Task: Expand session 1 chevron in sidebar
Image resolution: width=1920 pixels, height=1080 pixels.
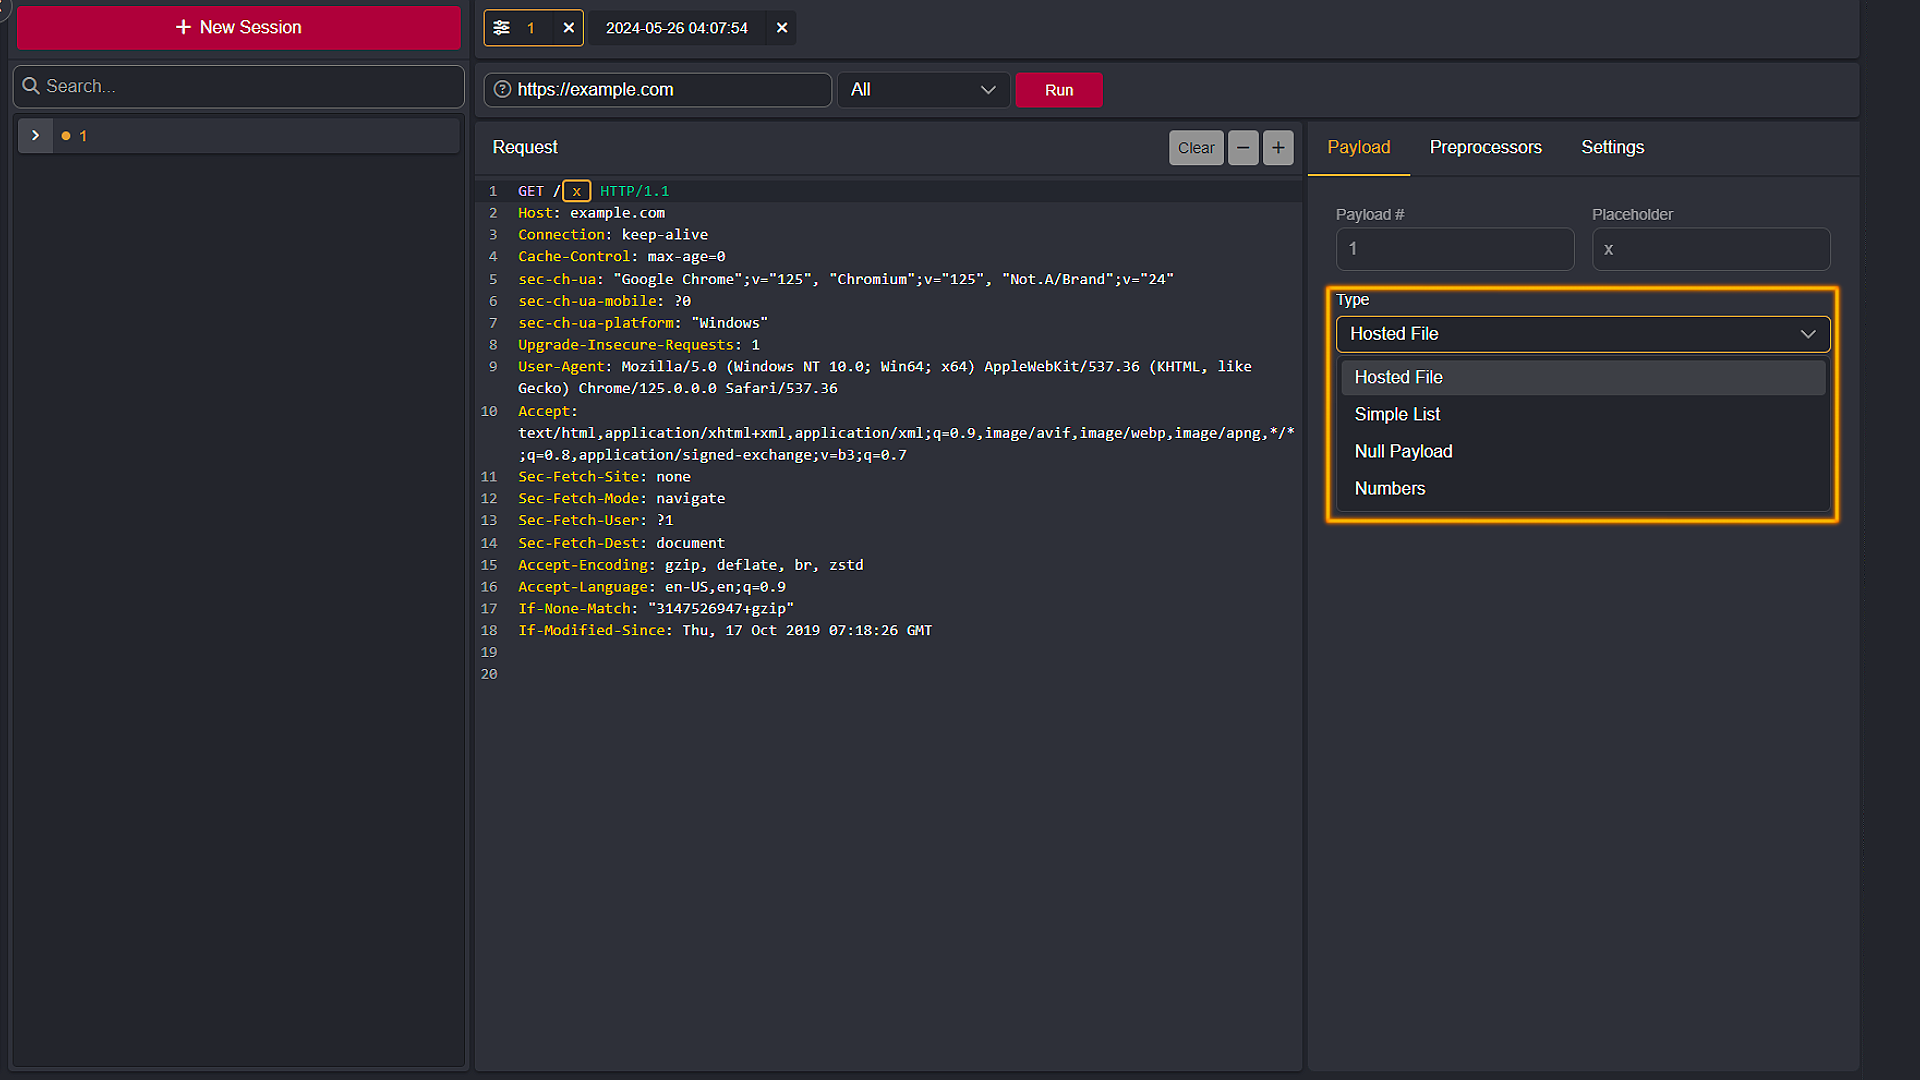Action: click(35, 135)
